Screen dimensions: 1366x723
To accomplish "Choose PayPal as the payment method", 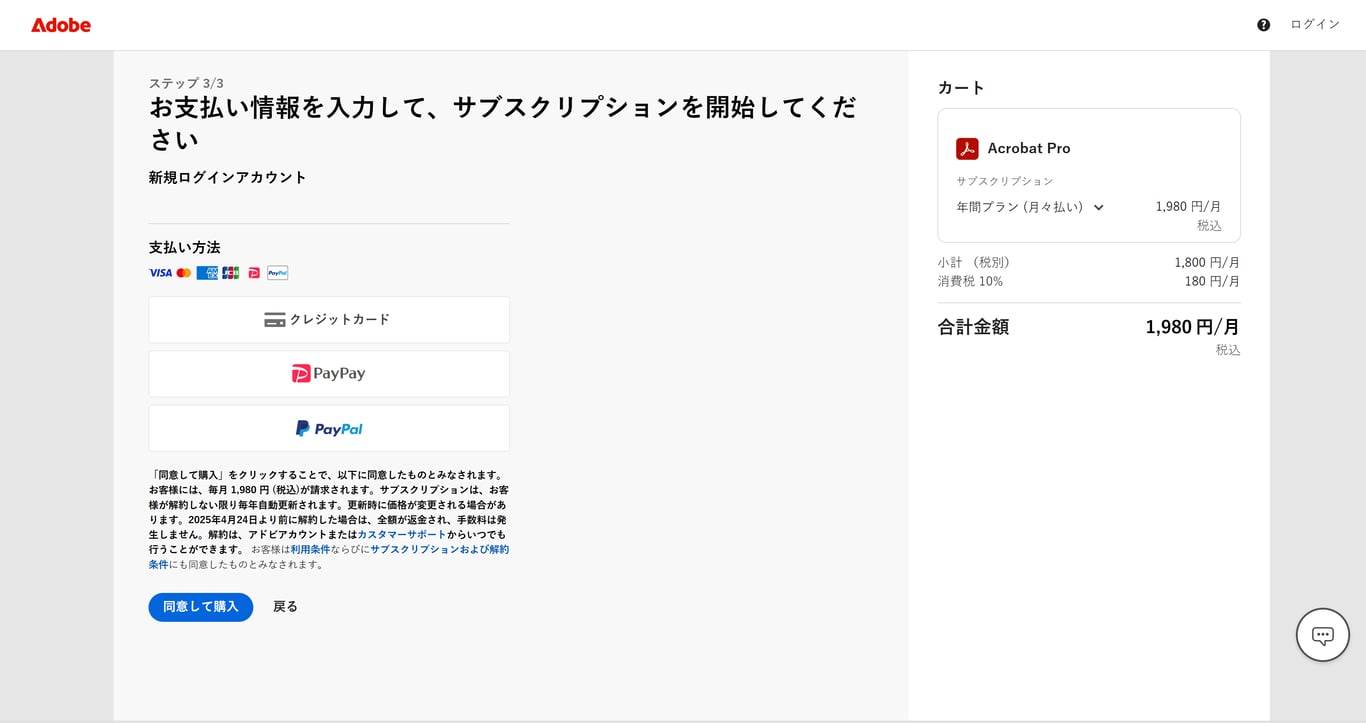I will 328,427.
